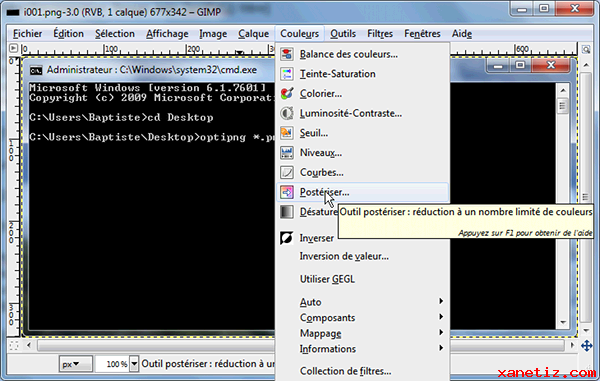Choose Balance des couleurs entry
This screenshot has height=381, width=600.
click(x=362, y=54)
